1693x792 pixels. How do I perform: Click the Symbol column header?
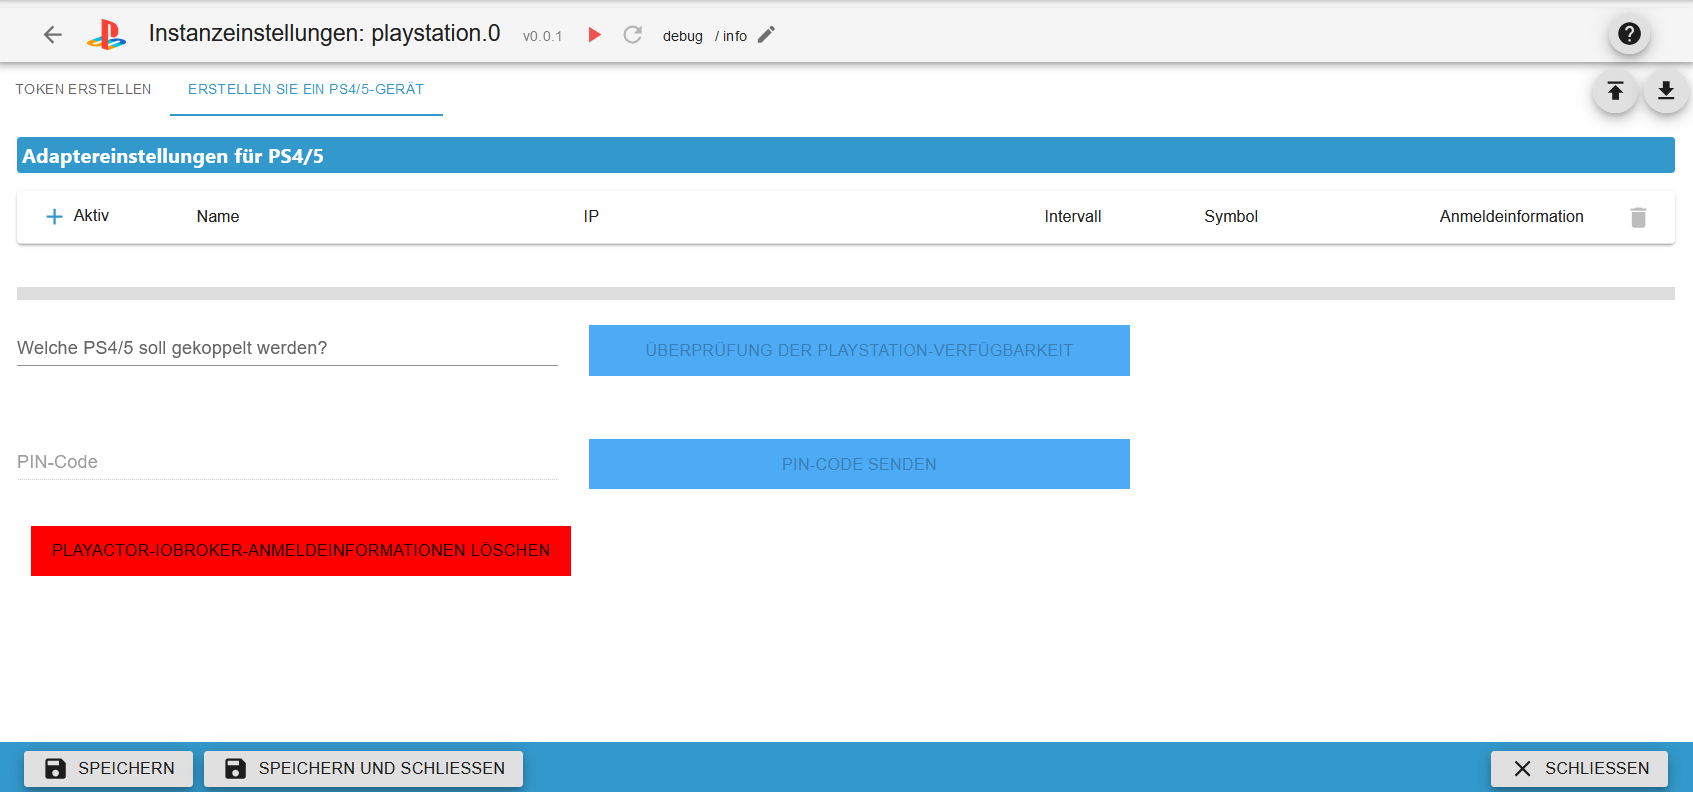pos(1231,216)
